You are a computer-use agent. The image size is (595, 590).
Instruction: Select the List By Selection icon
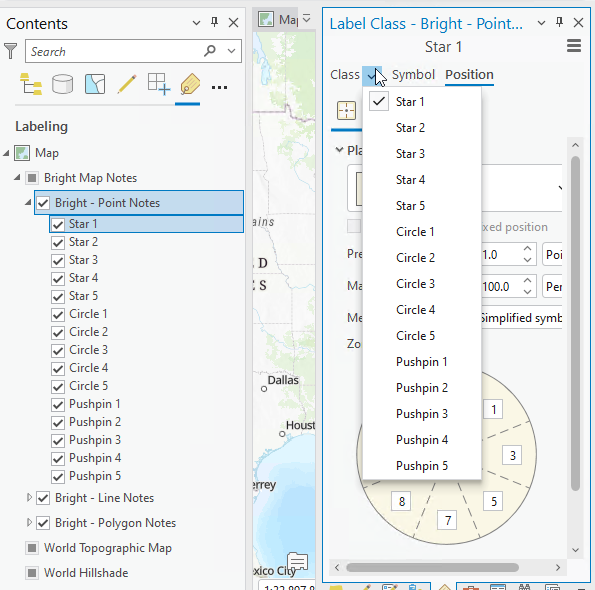pyautogui.click(x=95, y=84)
